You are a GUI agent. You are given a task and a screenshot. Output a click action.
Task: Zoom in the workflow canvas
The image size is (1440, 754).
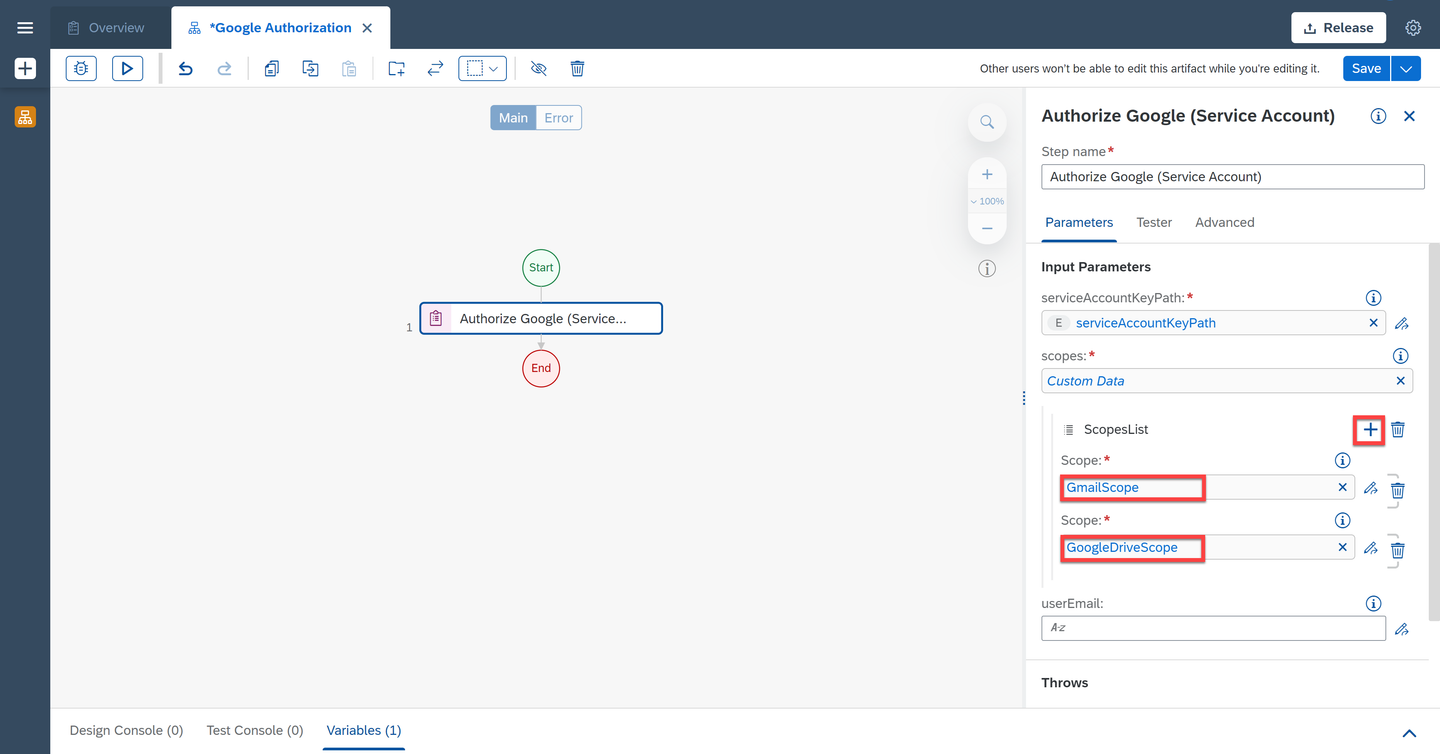pyautogui.click(x=987, y=174)
